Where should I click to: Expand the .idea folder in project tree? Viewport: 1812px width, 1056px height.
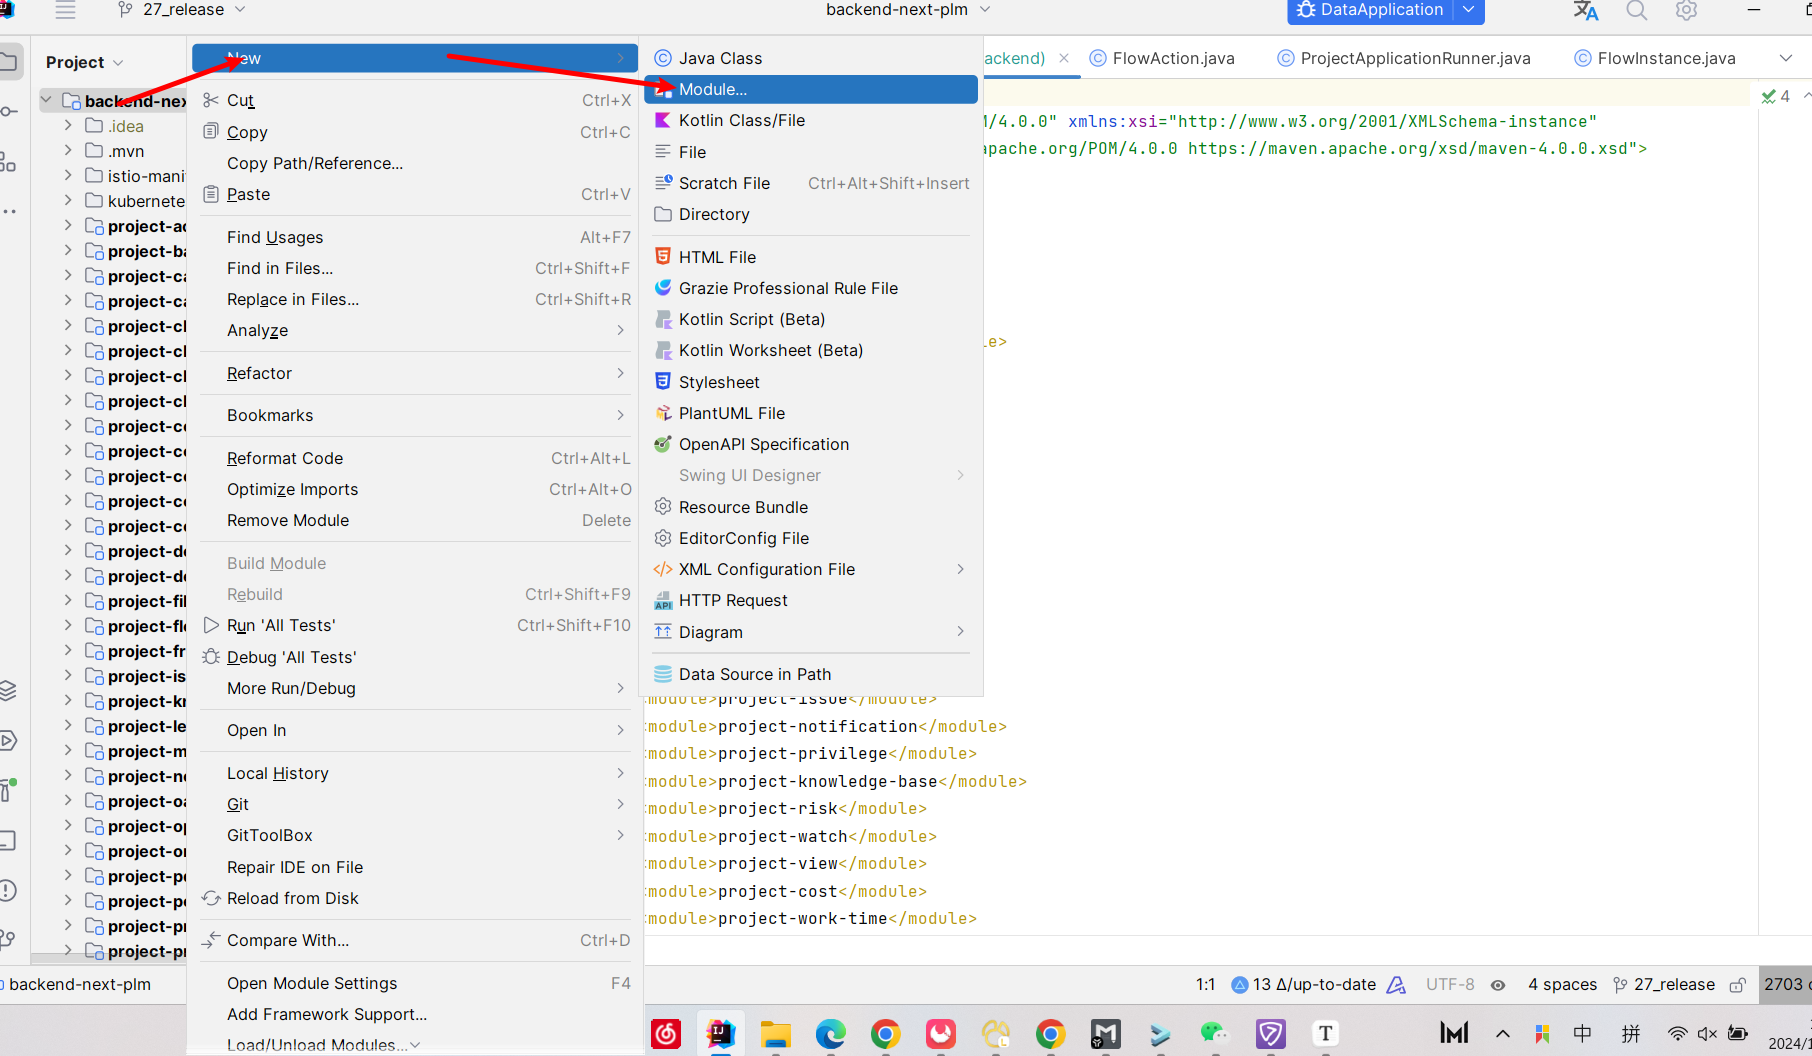[x=68, y=126]
